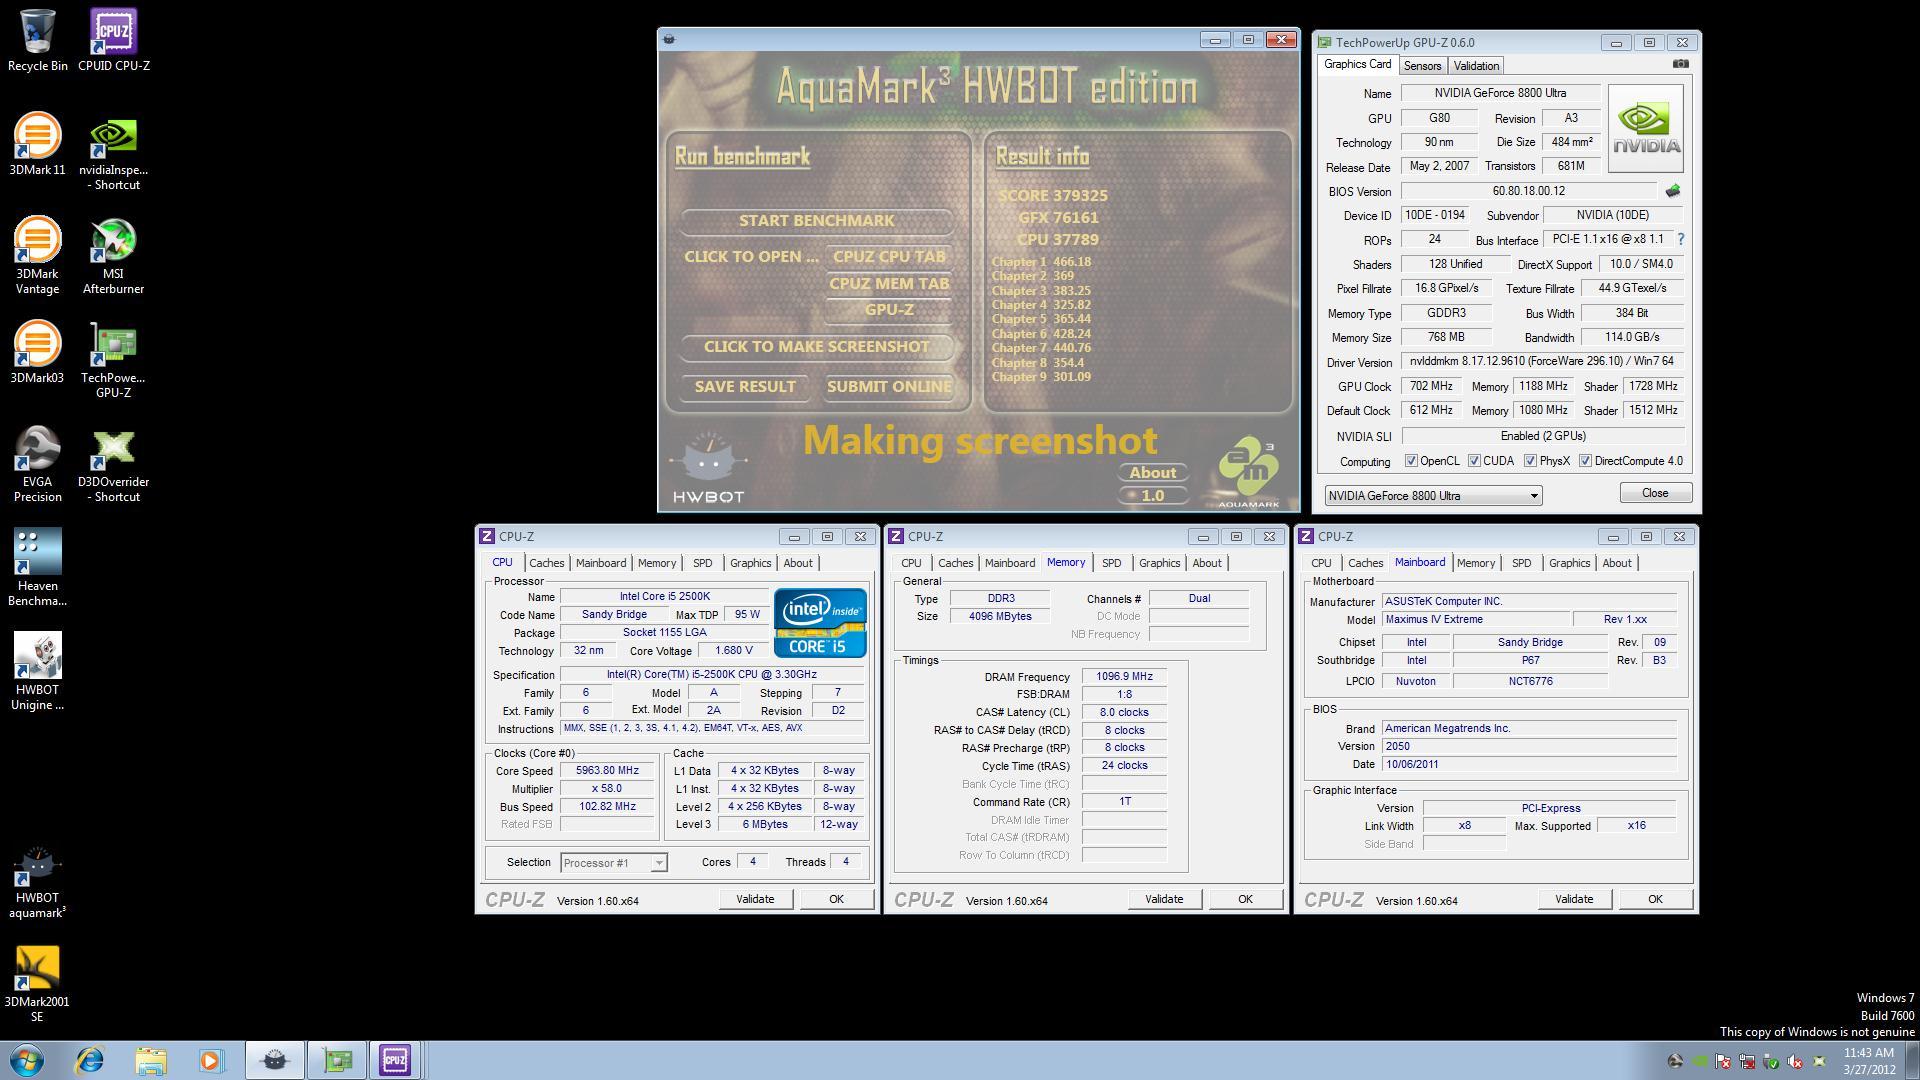Click the Core Speed value field
The image size is (1920, 1080).
[x=607, y=771]
